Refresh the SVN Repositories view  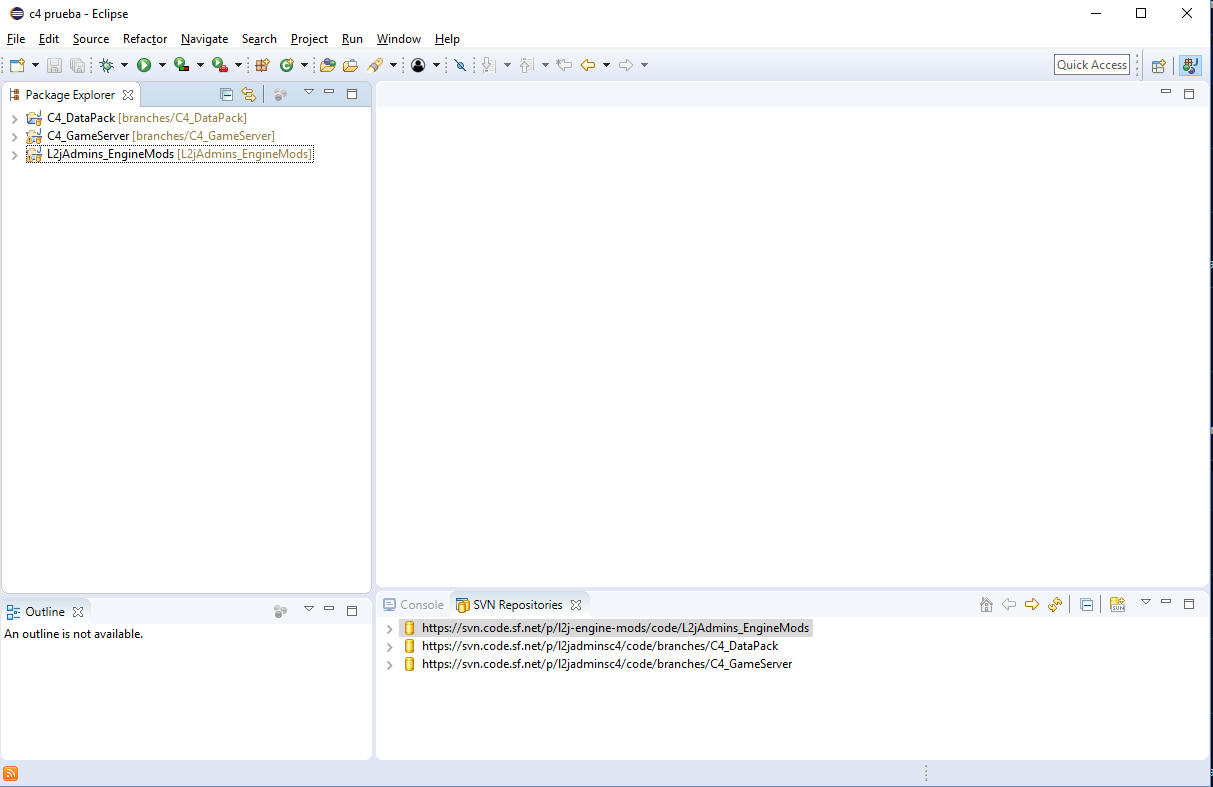tap(1054, 604)
